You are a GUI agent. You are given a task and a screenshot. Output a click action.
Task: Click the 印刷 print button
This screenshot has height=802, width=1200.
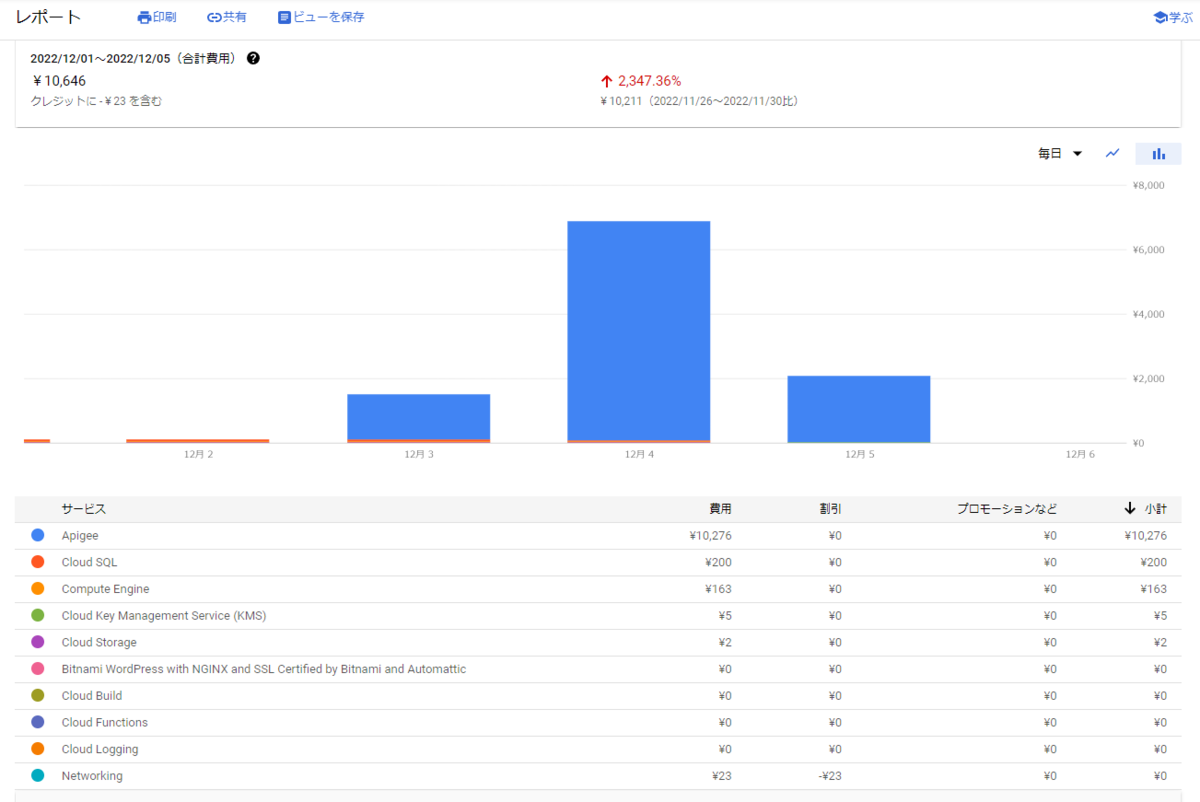coord(157,17)
